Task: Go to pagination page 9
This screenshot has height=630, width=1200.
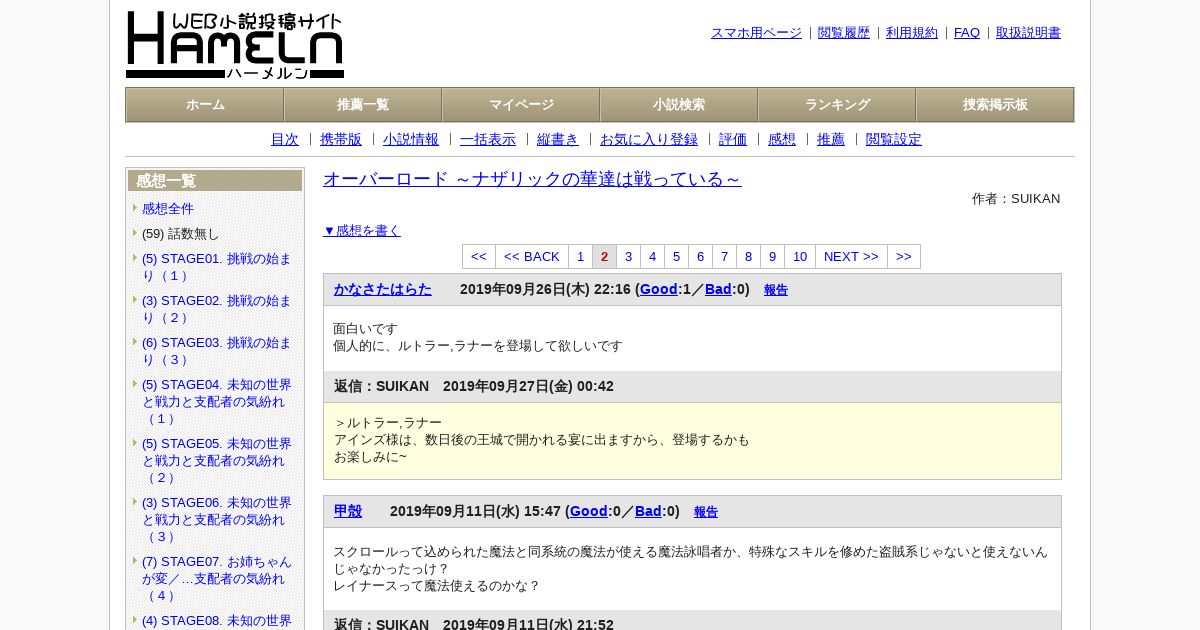Action: point(773,257)
